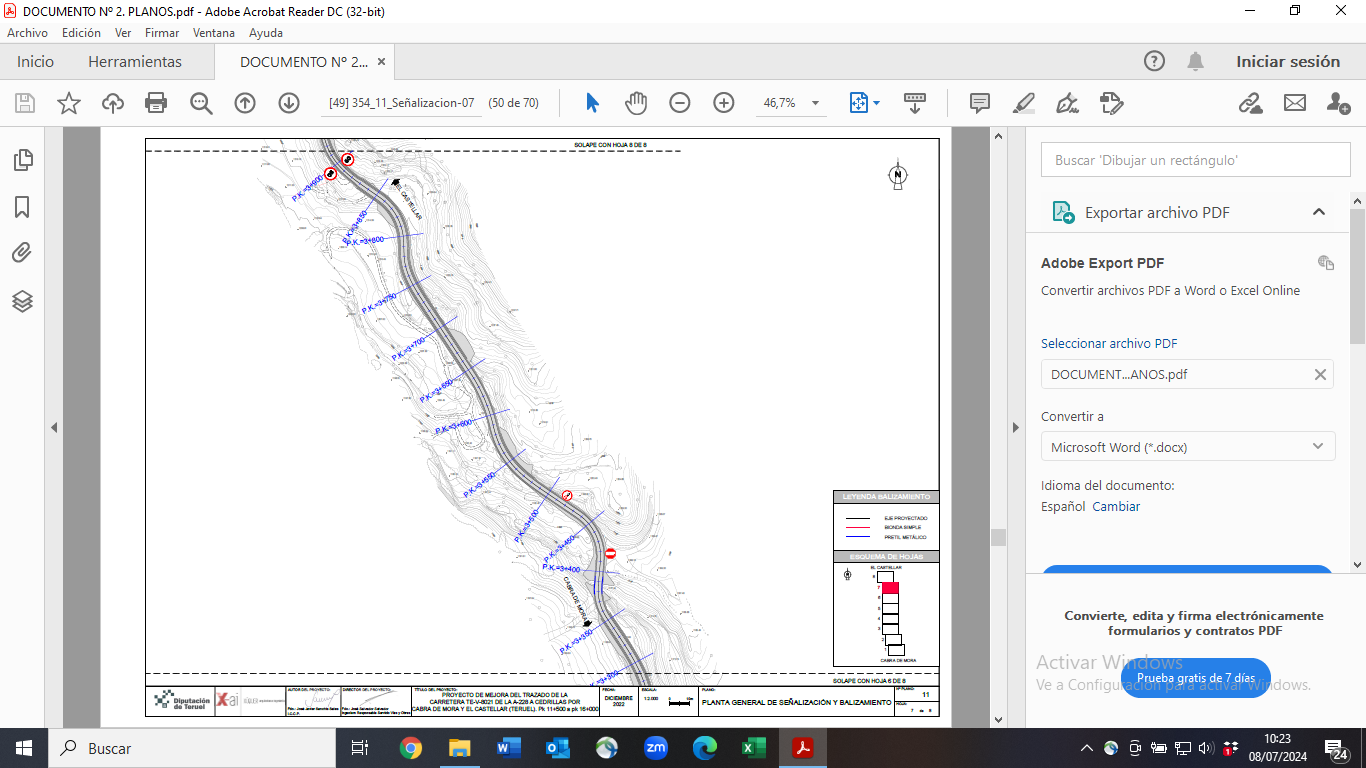The width and height of the screenshot is (1366, 768).
Task: Switch to the Herramientas tab
Action: [x=135, y=62]
